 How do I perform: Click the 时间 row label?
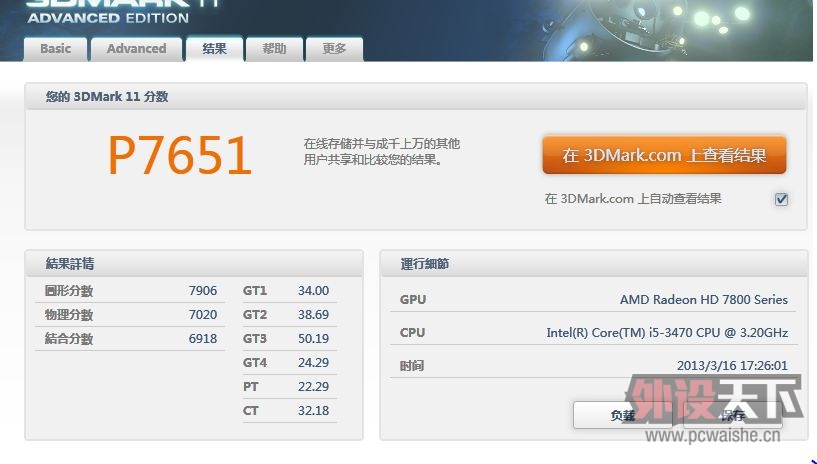tap(412, 366)
